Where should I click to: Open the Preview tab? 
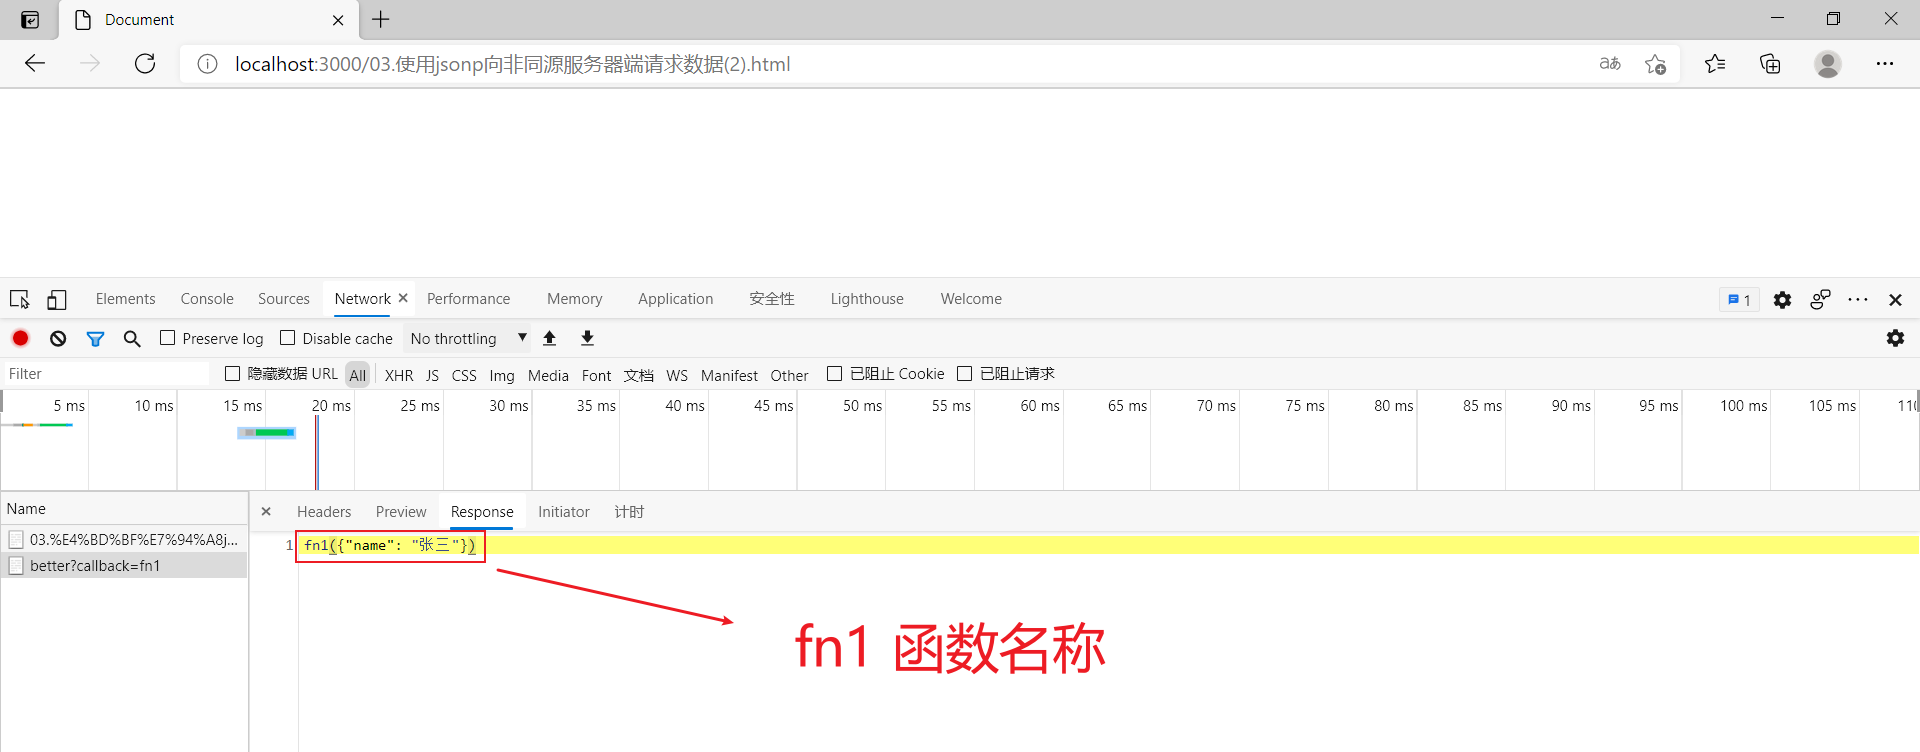pos(401,512)
